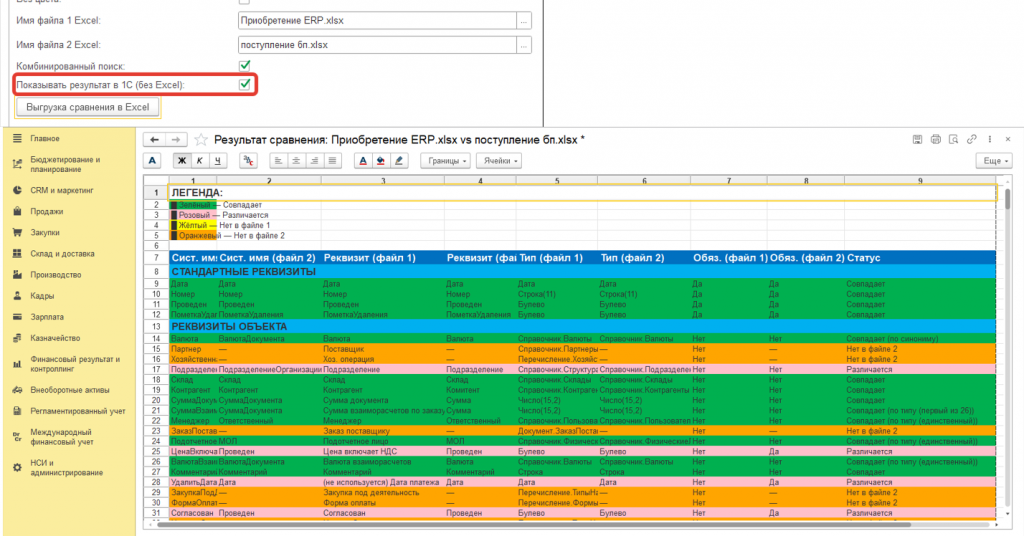Toggle Комбинированный поиск checkbox
1024x536 pixels.
pyautogui.click(x=245, y=65)
